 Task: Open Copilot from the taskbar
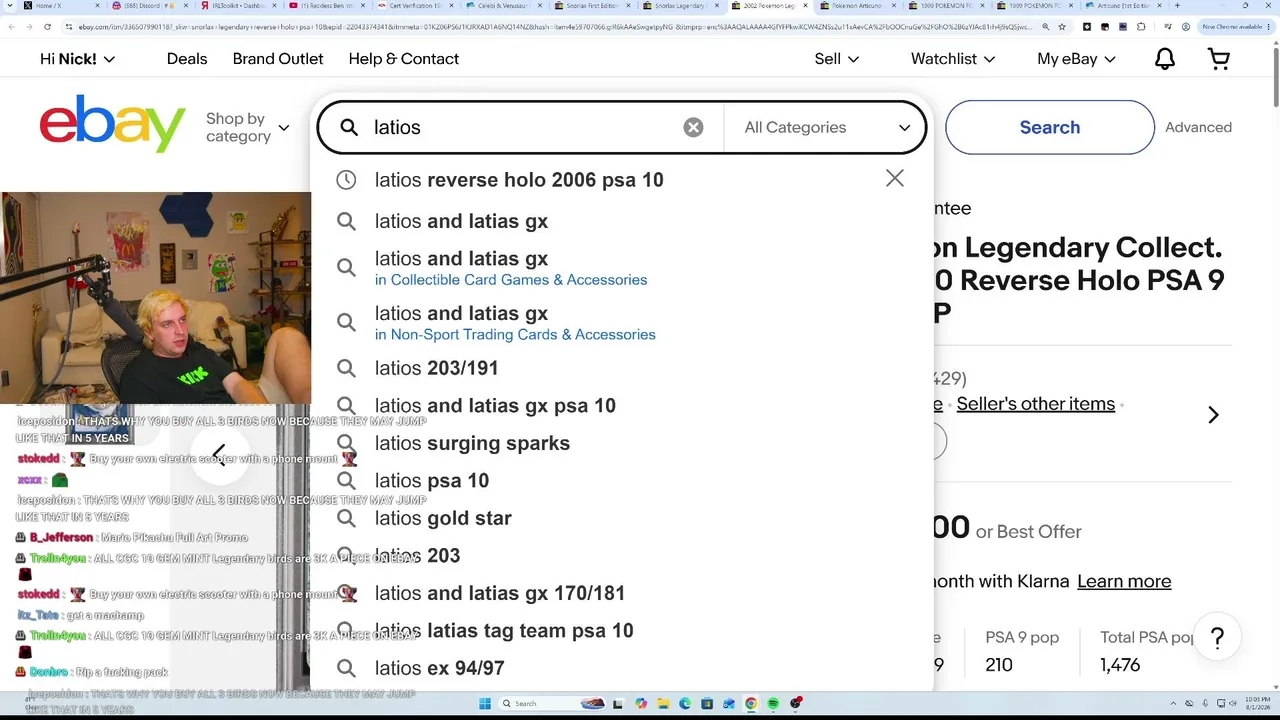coord(641,703)
